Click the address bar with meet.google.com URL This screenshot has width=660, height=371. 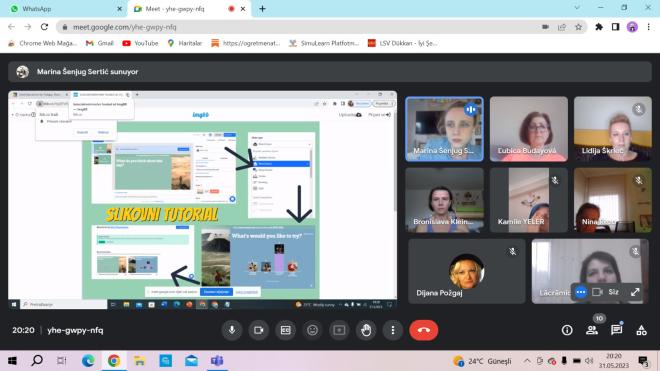303,27
